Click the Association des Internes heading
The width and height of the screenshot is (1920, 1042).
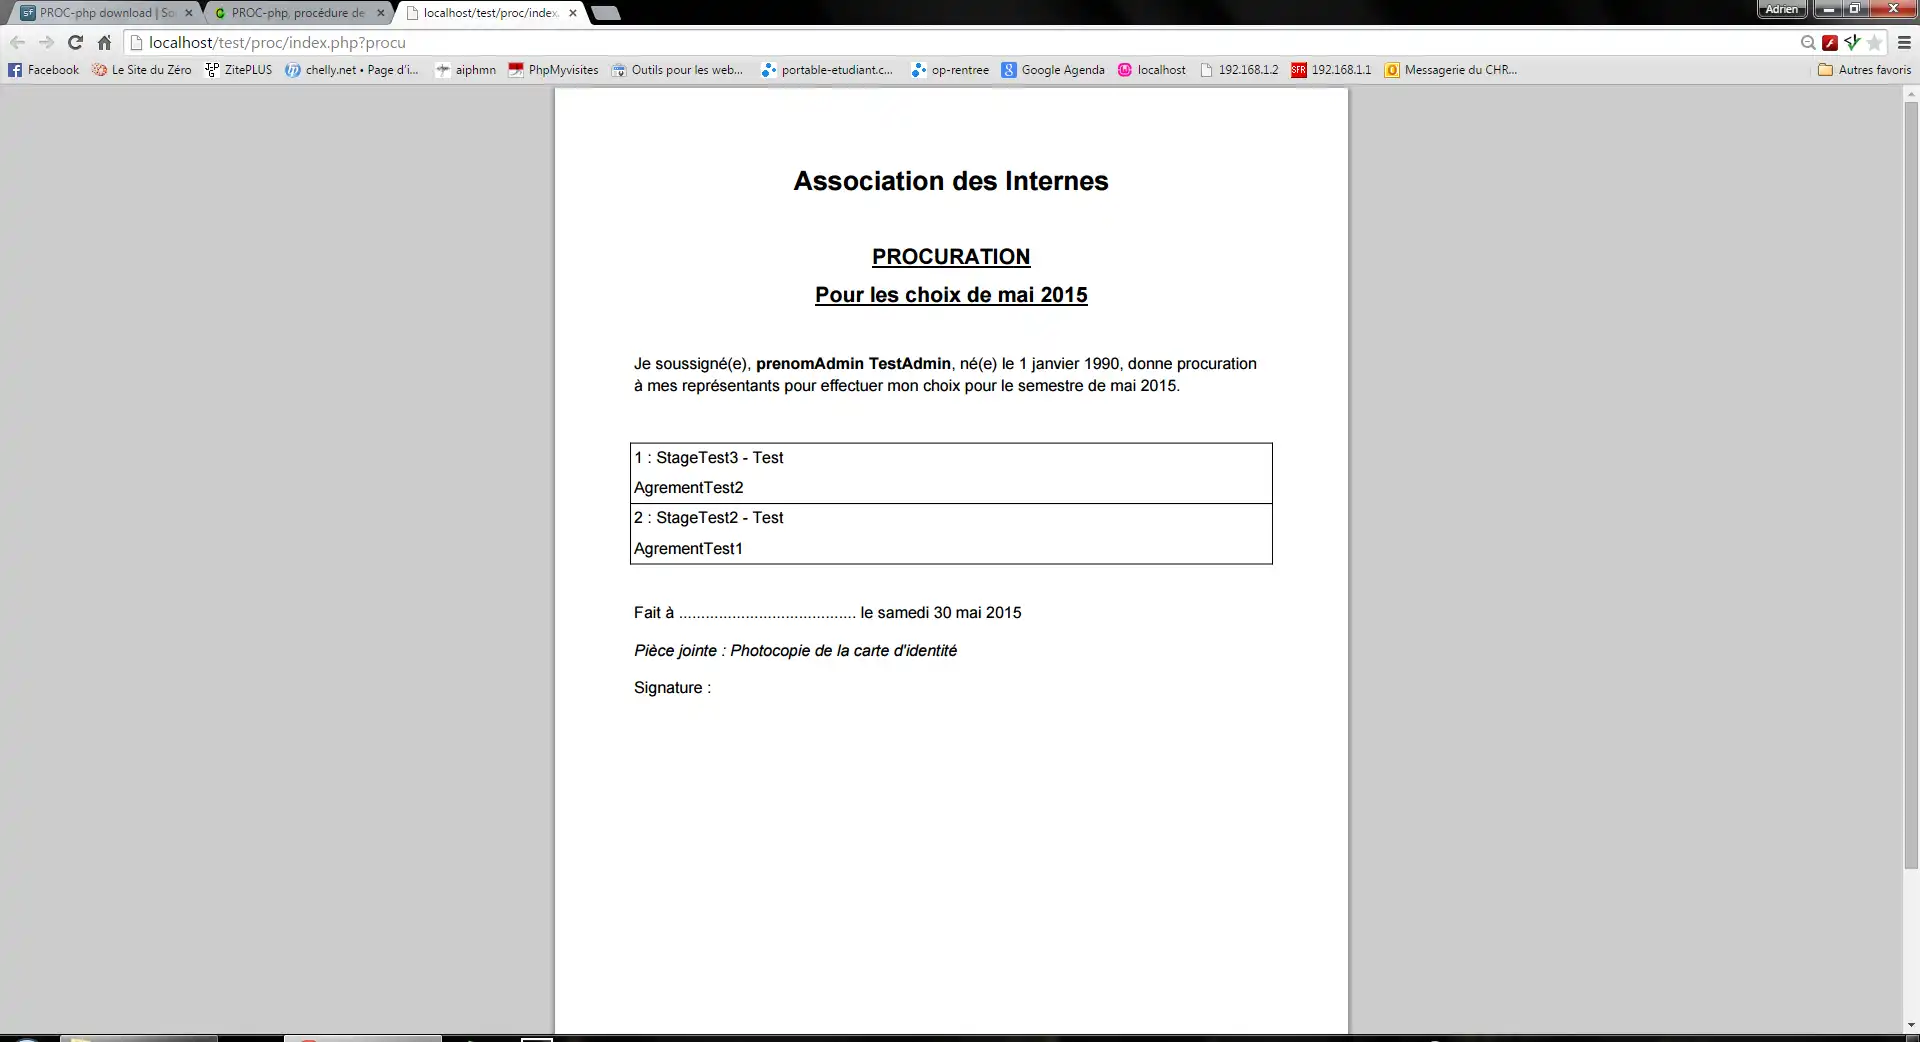click(x=951, y=181)
